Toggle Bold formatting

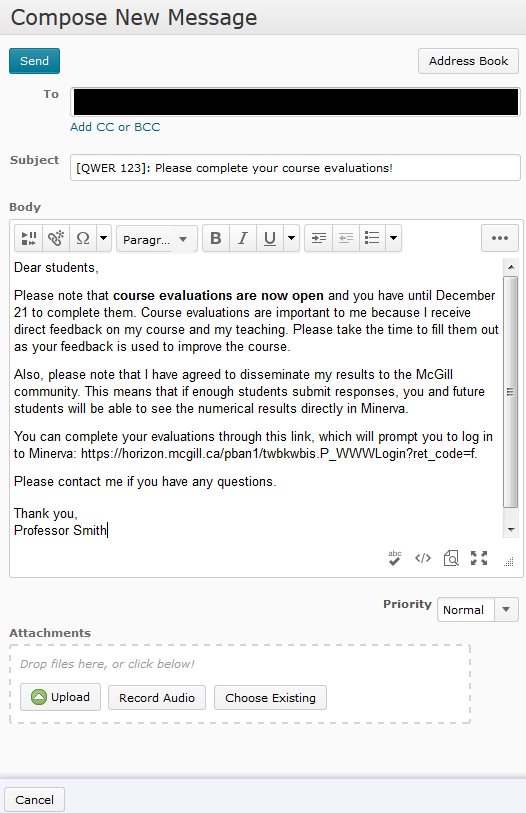click(216, 239)
